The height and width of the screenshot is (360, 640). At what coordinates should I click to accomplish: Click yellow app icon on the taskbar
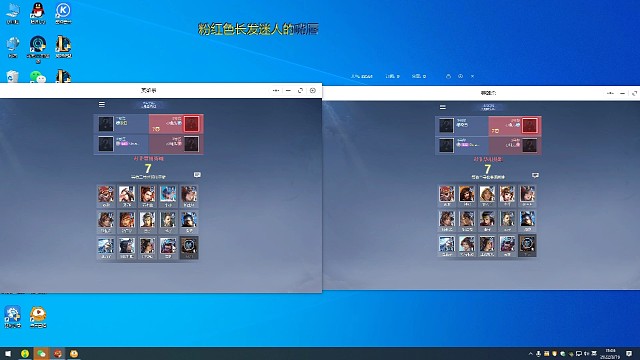(74, 353)
